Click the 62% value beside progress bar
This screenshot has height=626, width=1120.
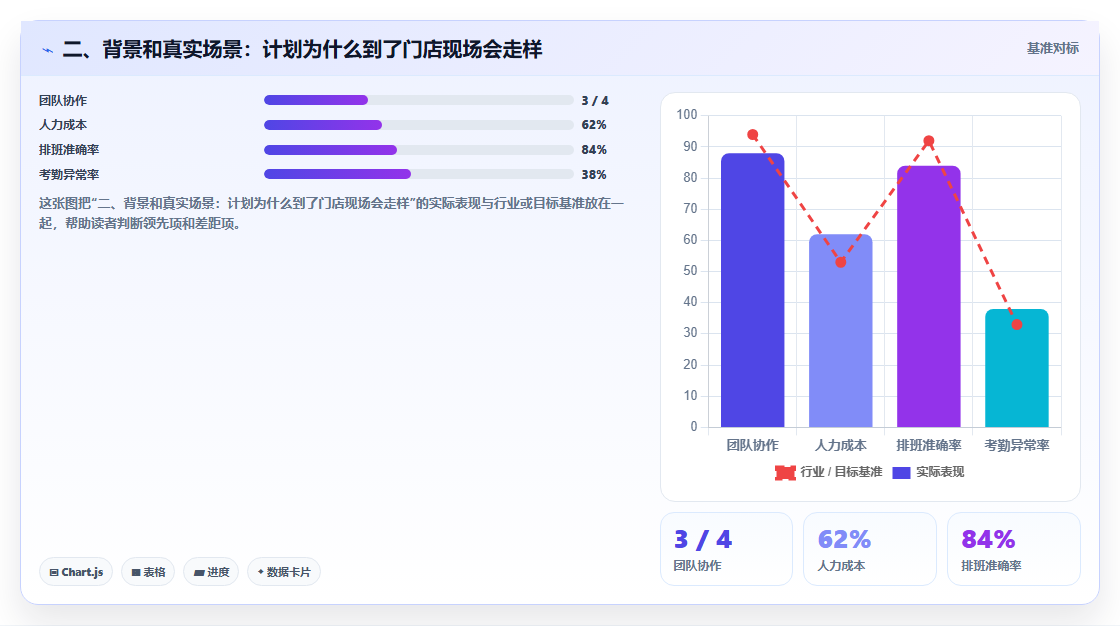pos(594,125)
